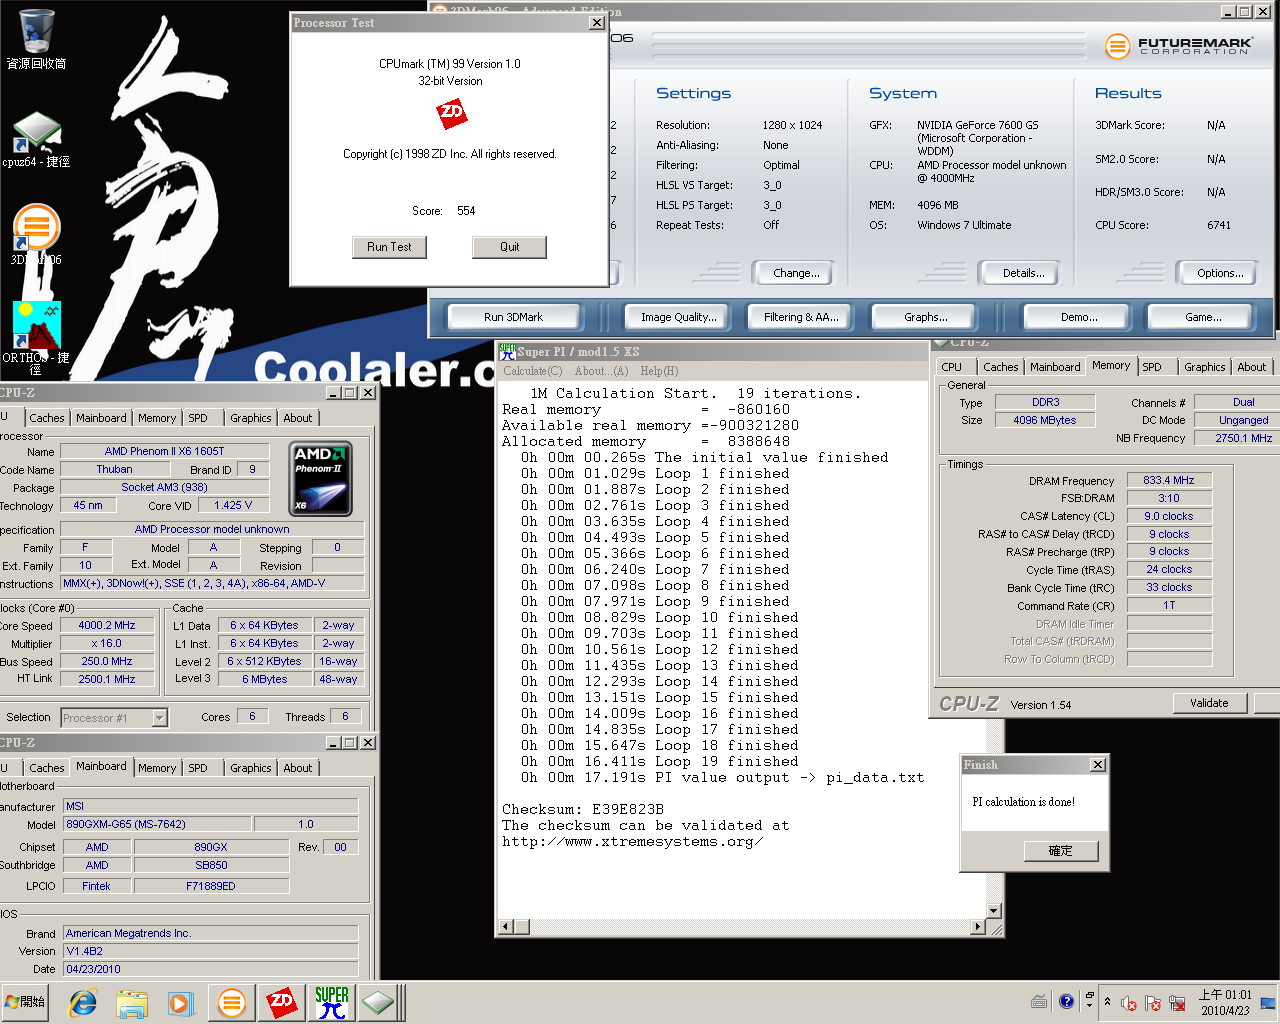1280x1024 pixels.
Task: Open the Help menu in Super PI
Action: pyautogui.click(x=659, y=371)
